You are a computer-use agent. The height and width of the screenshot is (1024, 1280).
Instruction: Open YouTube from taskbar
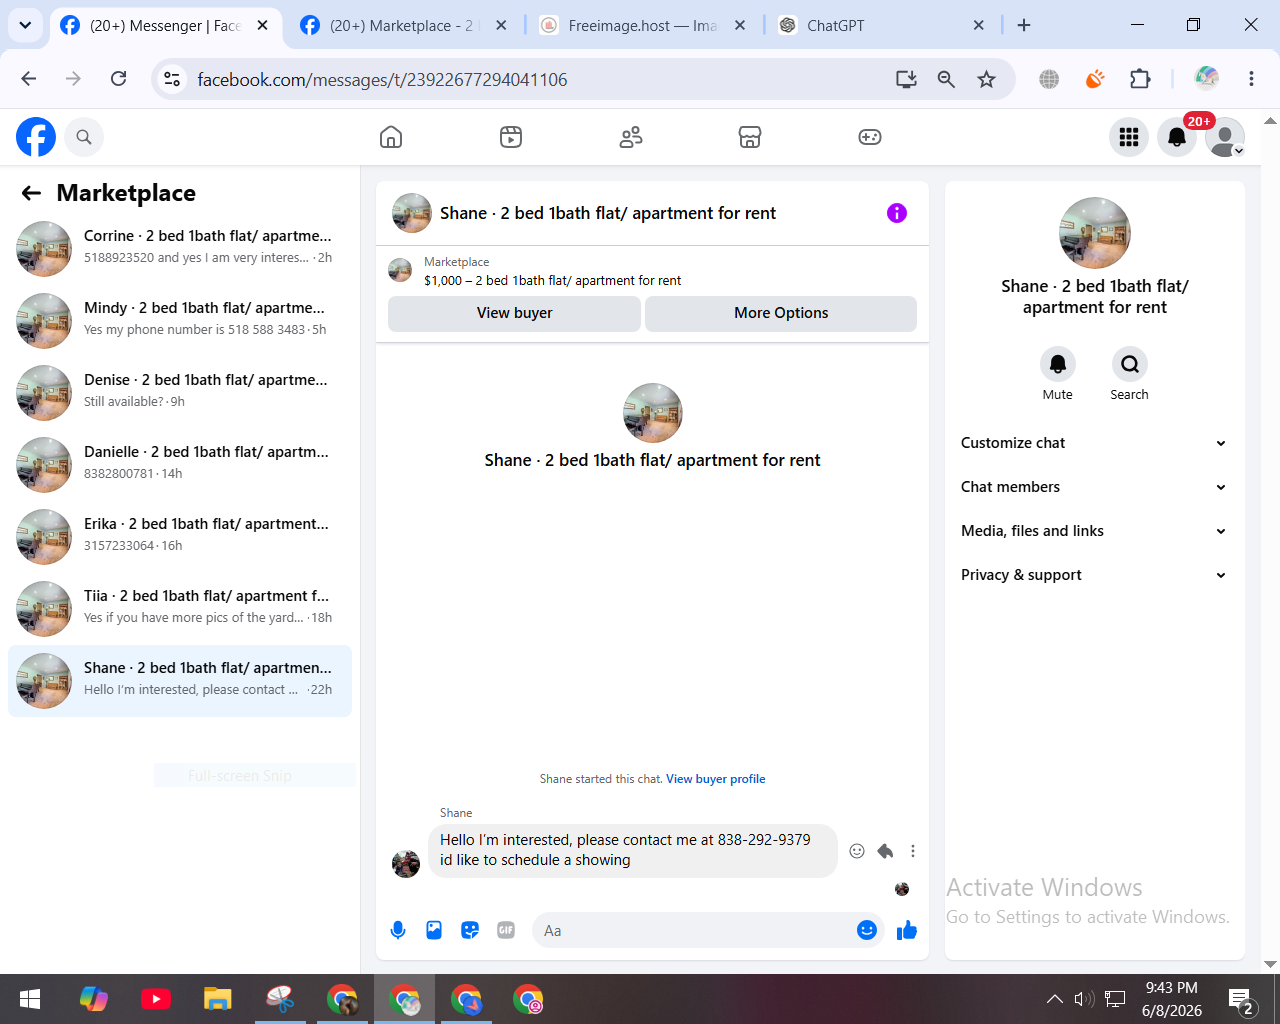click(155, 999)
